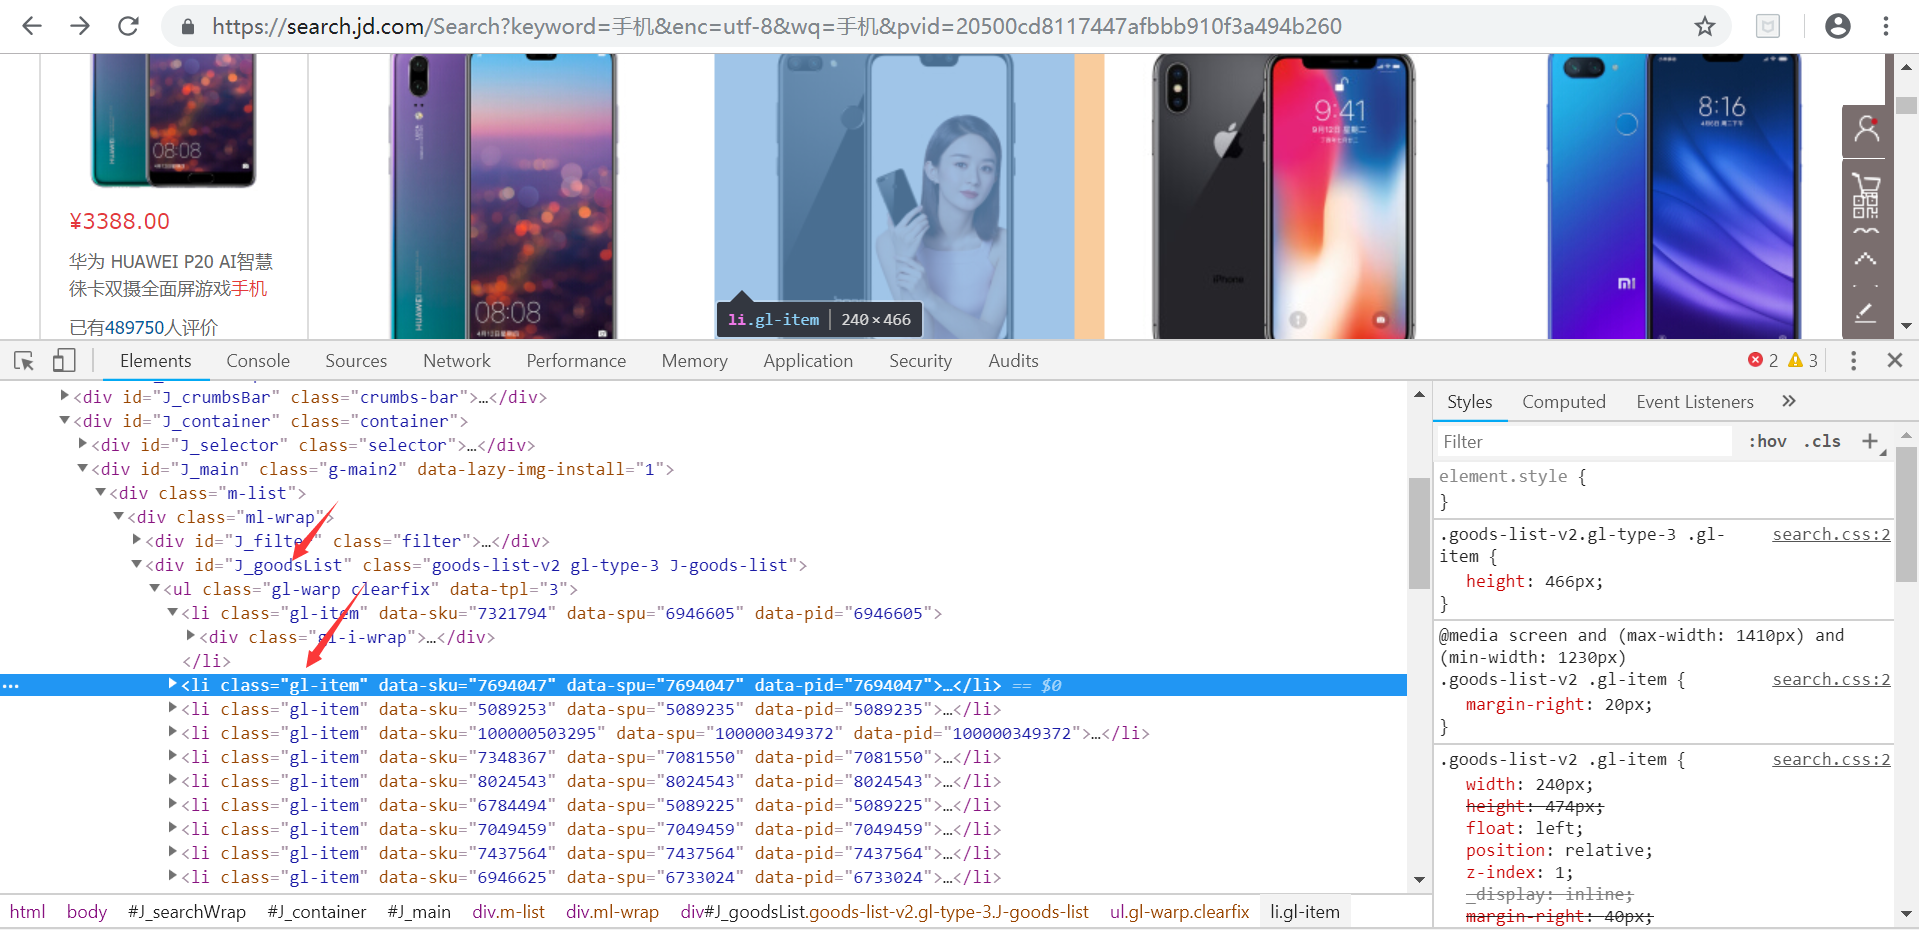Select li row with data-sku 7348367
The height and width of the screenshot is (930, 1919).
point(703,757)
